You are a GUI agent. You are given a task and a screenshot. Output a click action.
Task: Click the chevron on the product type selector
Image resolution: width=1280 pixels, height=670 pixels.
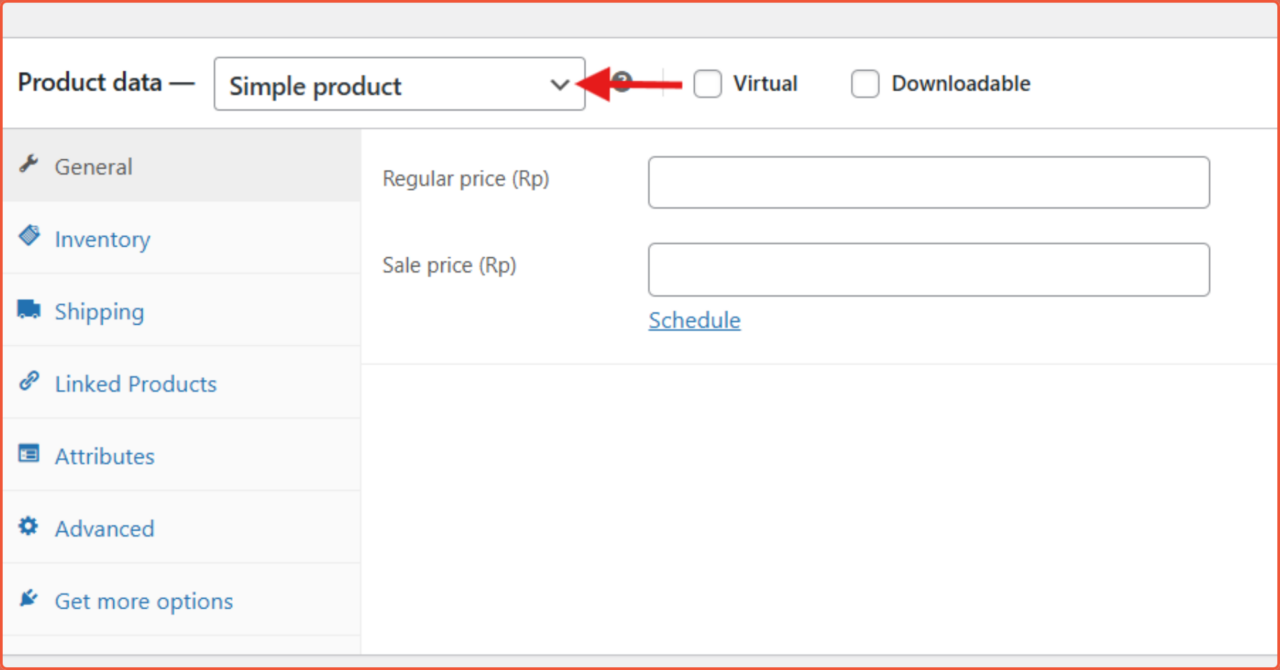coord(560,86)
